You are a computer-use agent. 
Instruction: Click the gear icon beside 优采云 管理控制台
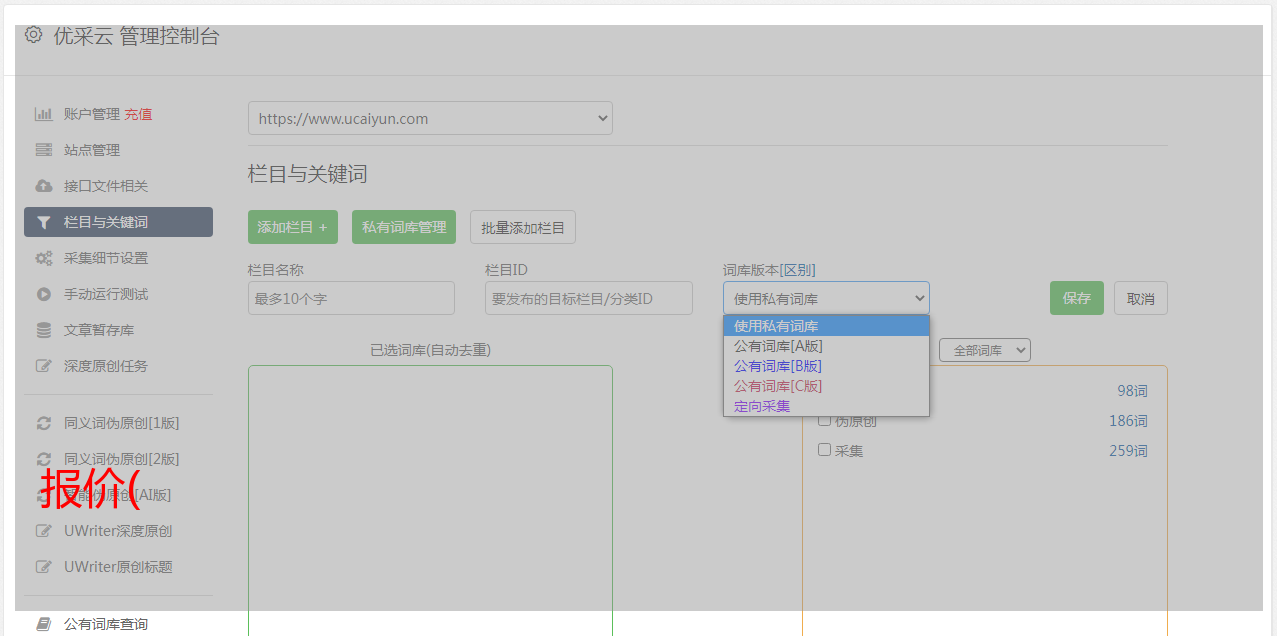point(33,35)
